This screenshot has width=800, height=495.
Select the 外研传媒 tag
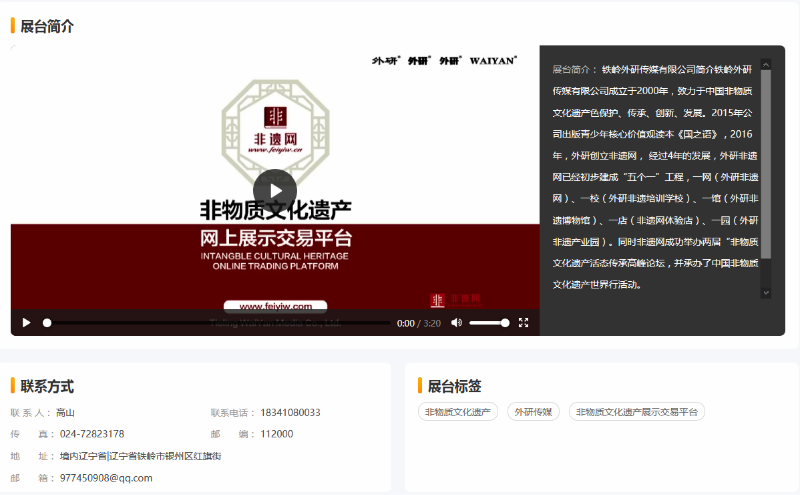(x=533, y=412)
